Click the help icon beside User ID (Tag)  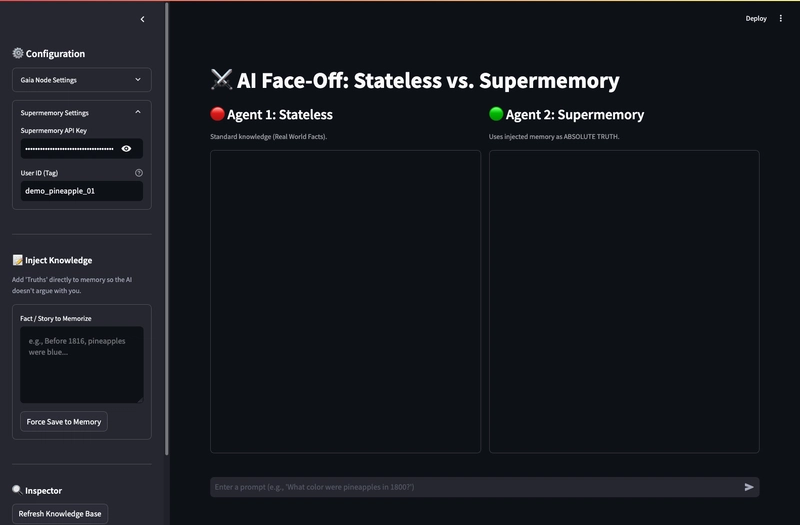click(x=139, y=173)
